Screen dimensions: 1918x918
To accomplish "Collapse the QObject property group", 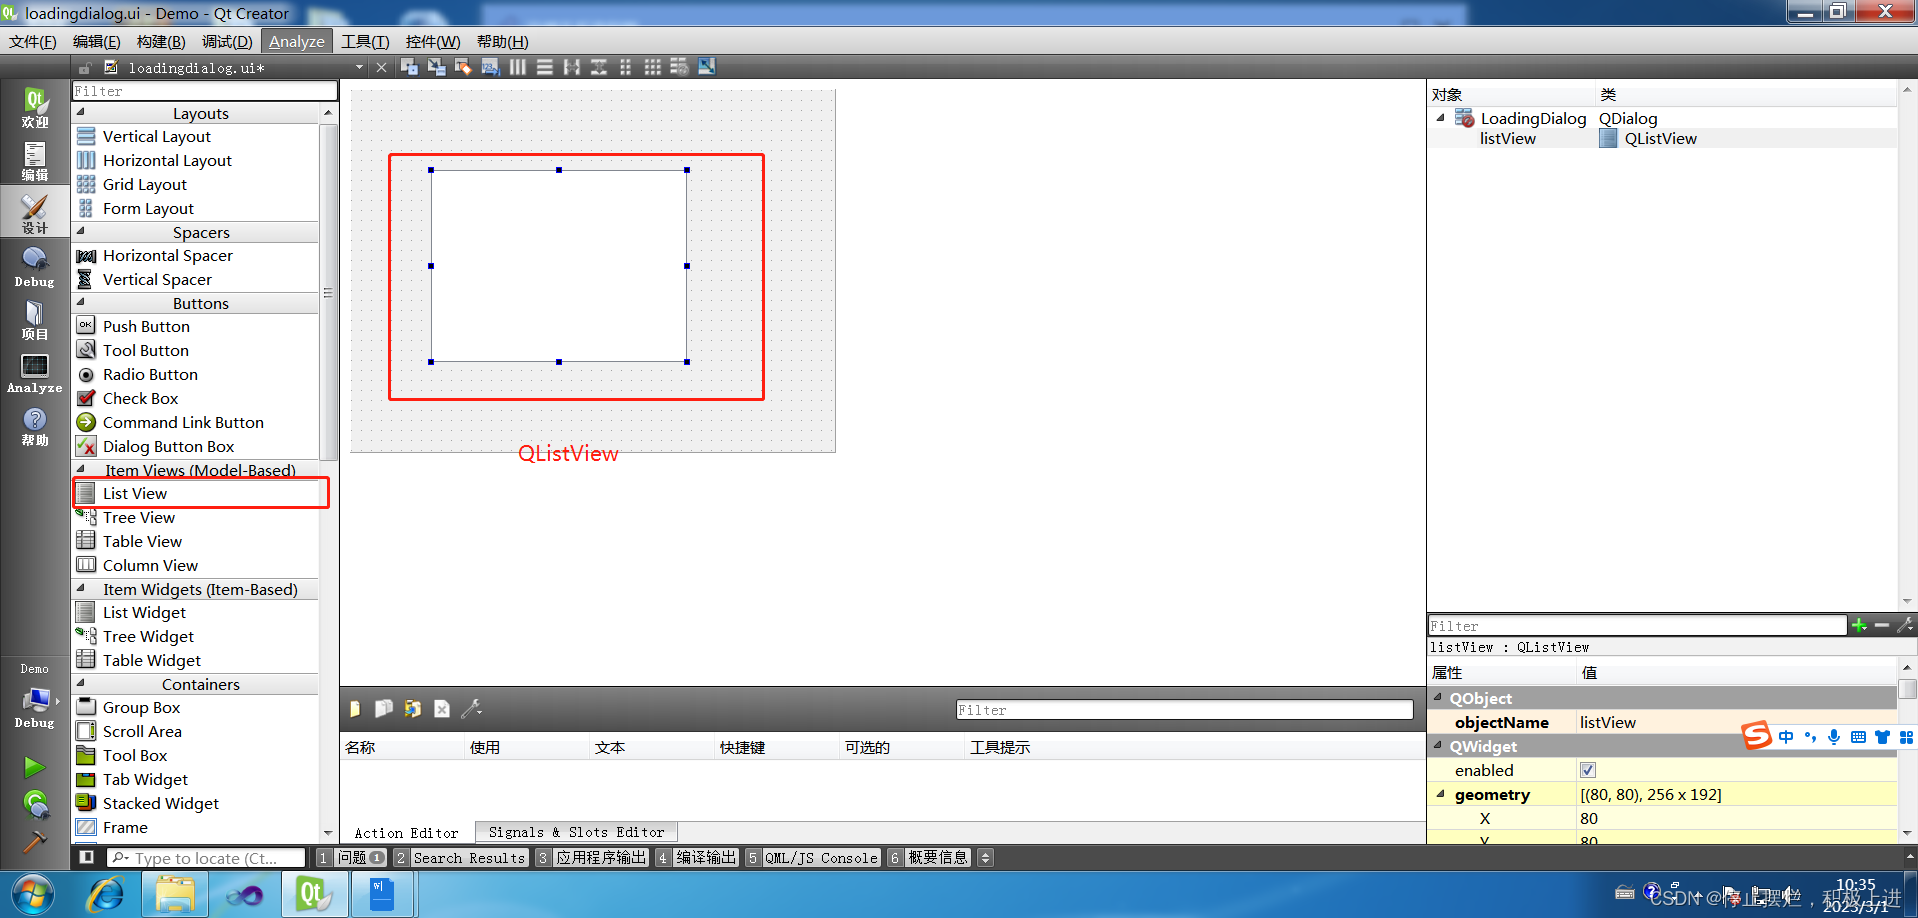I will pos(1438,697).
